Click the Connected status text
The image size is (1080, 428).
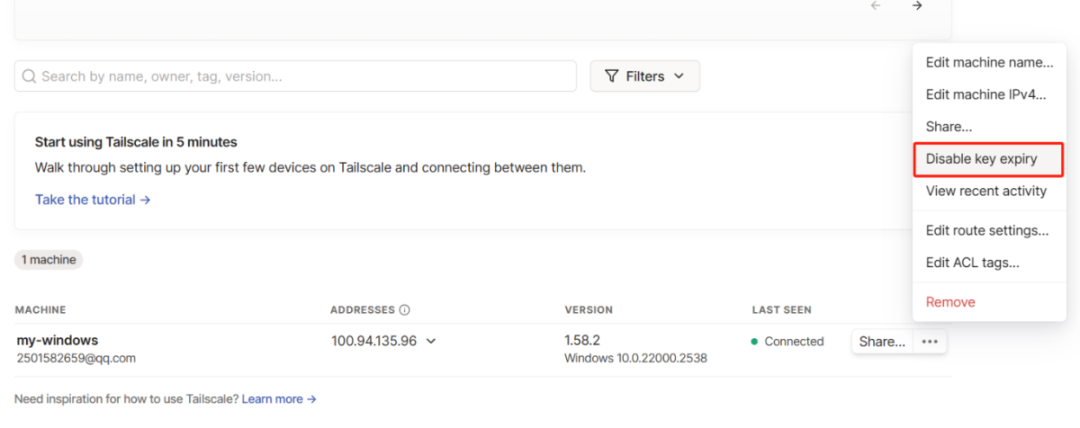(793, 341)
